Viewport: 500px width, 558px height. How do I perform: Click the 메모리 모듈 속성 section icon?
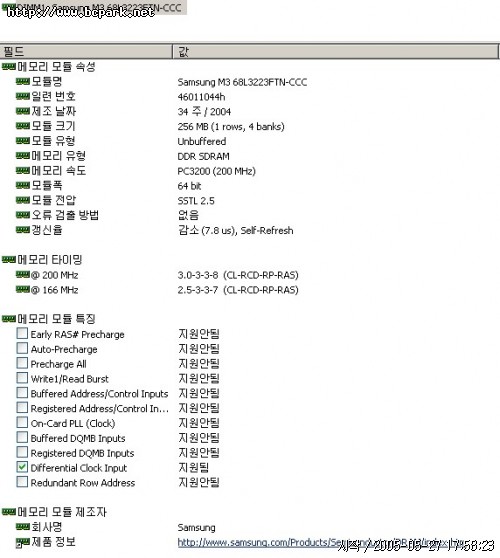9,67
